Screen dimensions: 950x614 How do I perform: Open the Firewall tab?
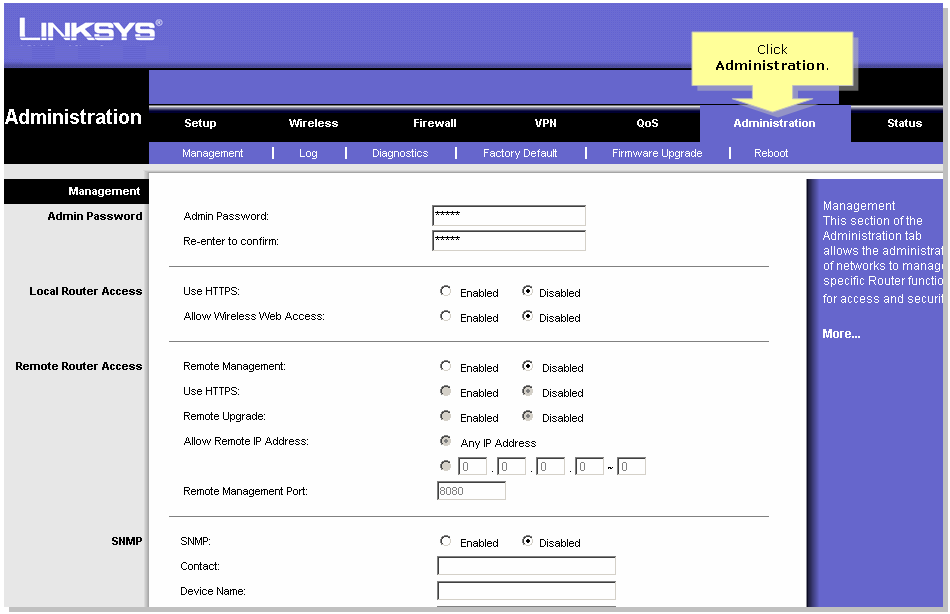[x=434, y=123]
